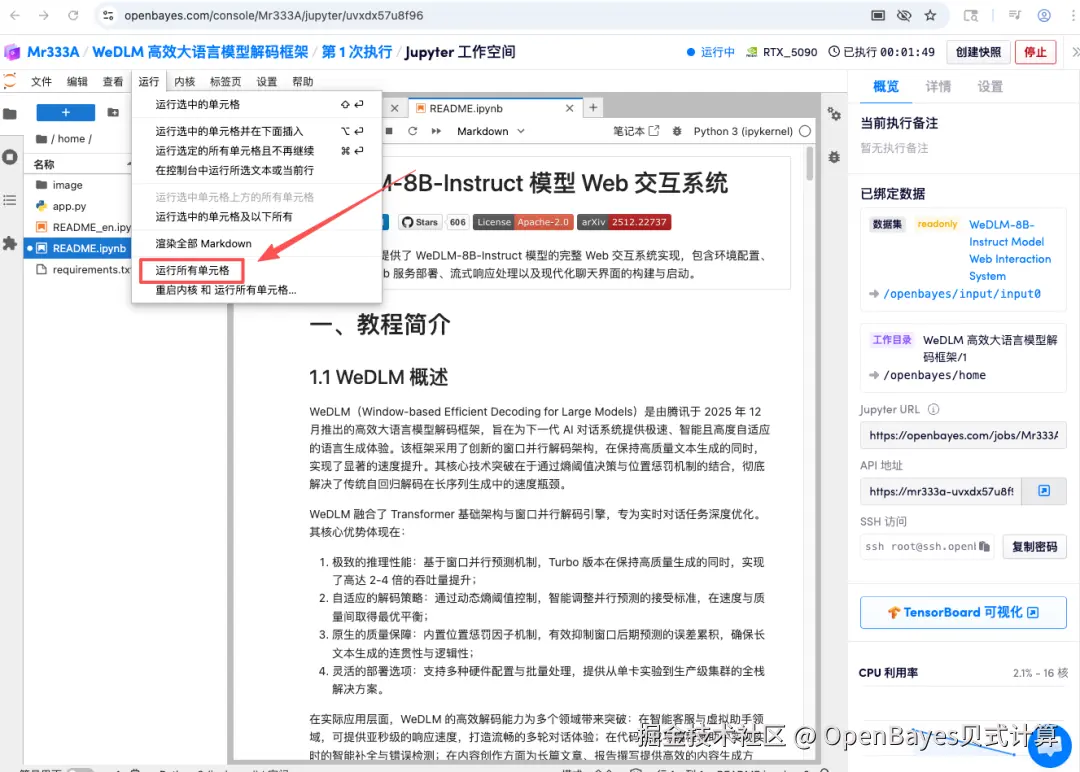The image size is (1080, 772).
Task: Click the new launcher plus button
Action: (65, 113)
